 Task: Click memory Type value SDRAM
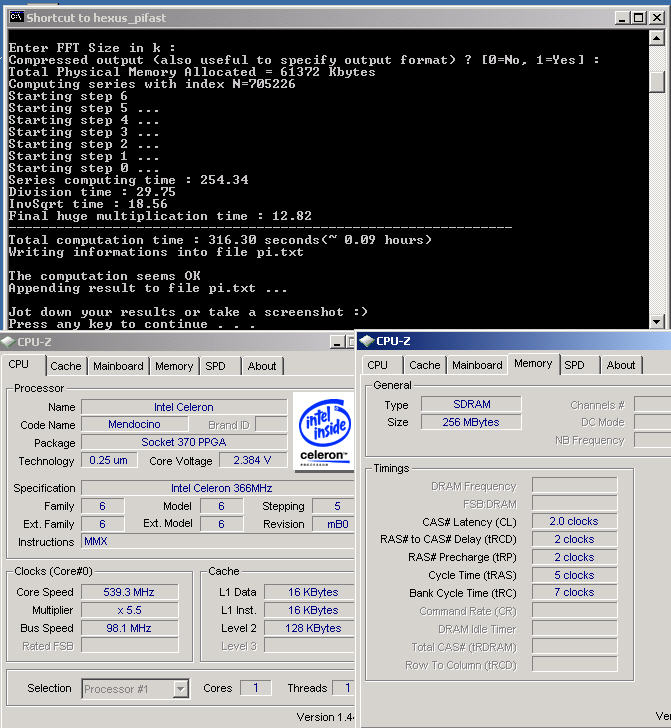pyautogui.click(x=471, y=404)
